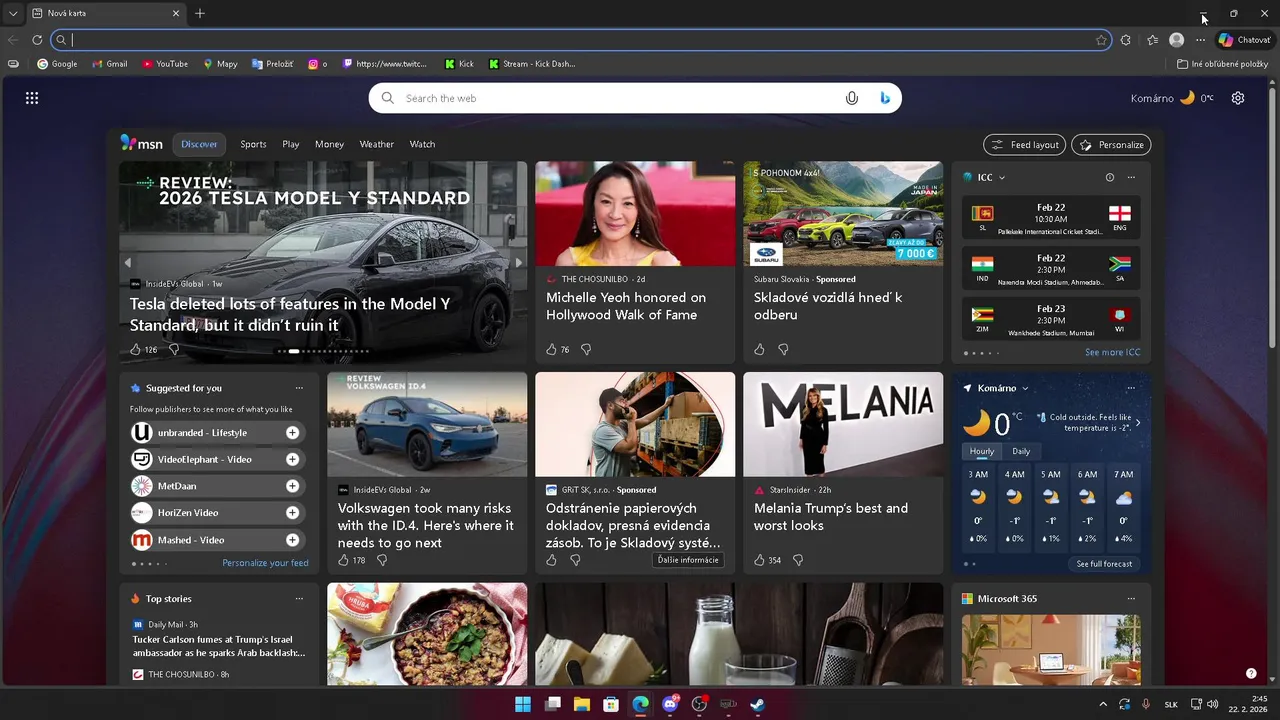Open the weather card more options

click(1131, 388)
